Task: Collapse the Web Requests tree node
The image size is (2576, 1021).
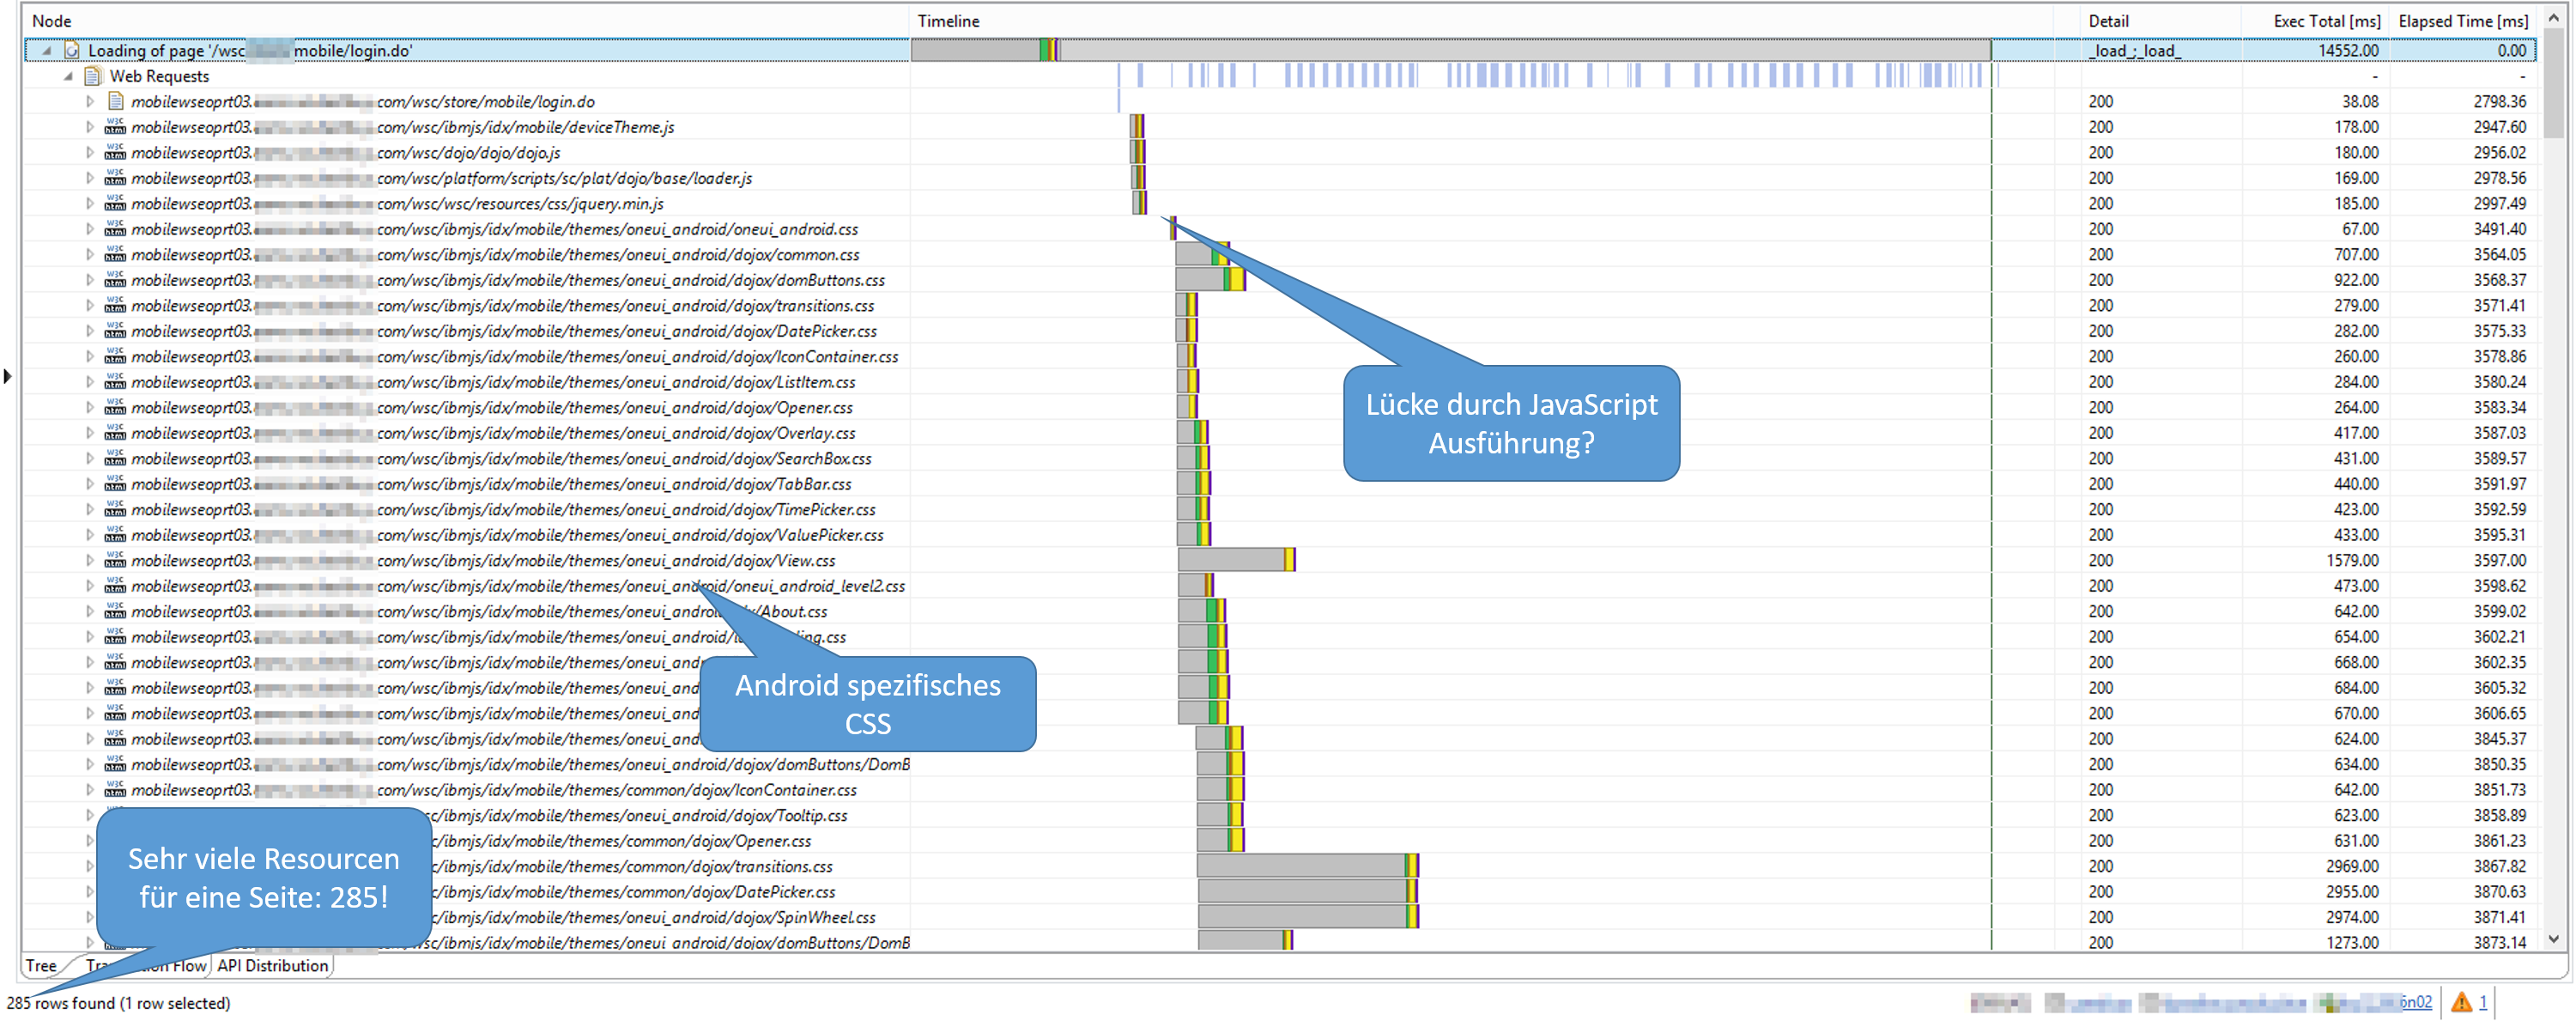Action: [68, 76]
